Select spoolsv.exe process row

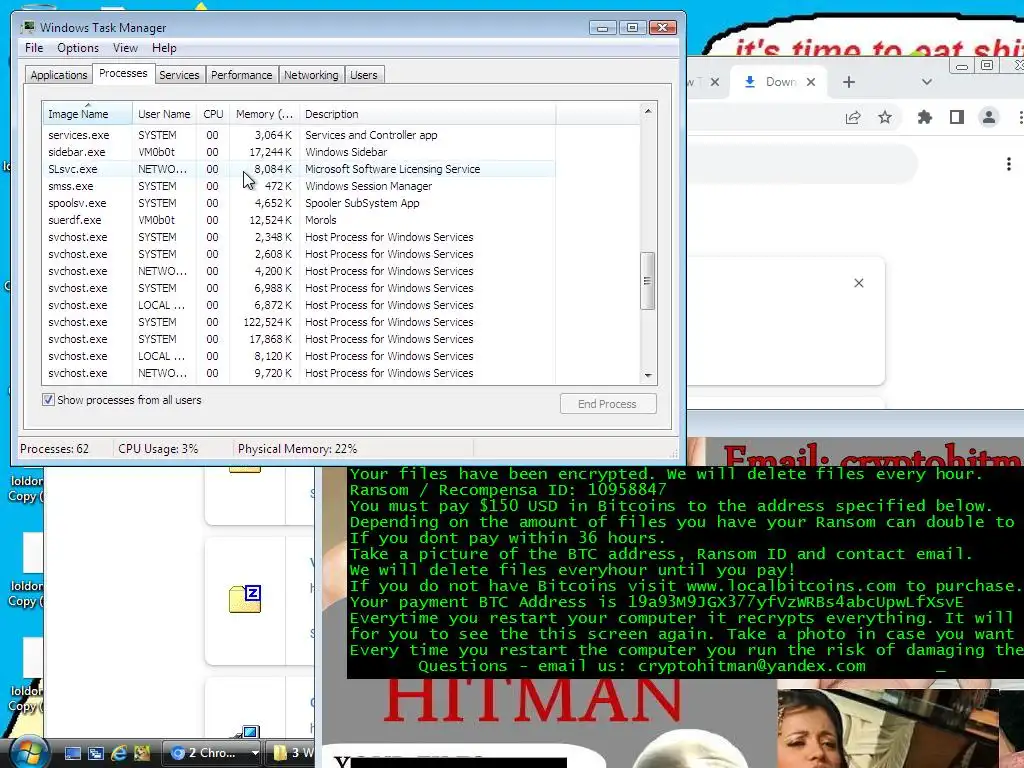pos(299,203)
